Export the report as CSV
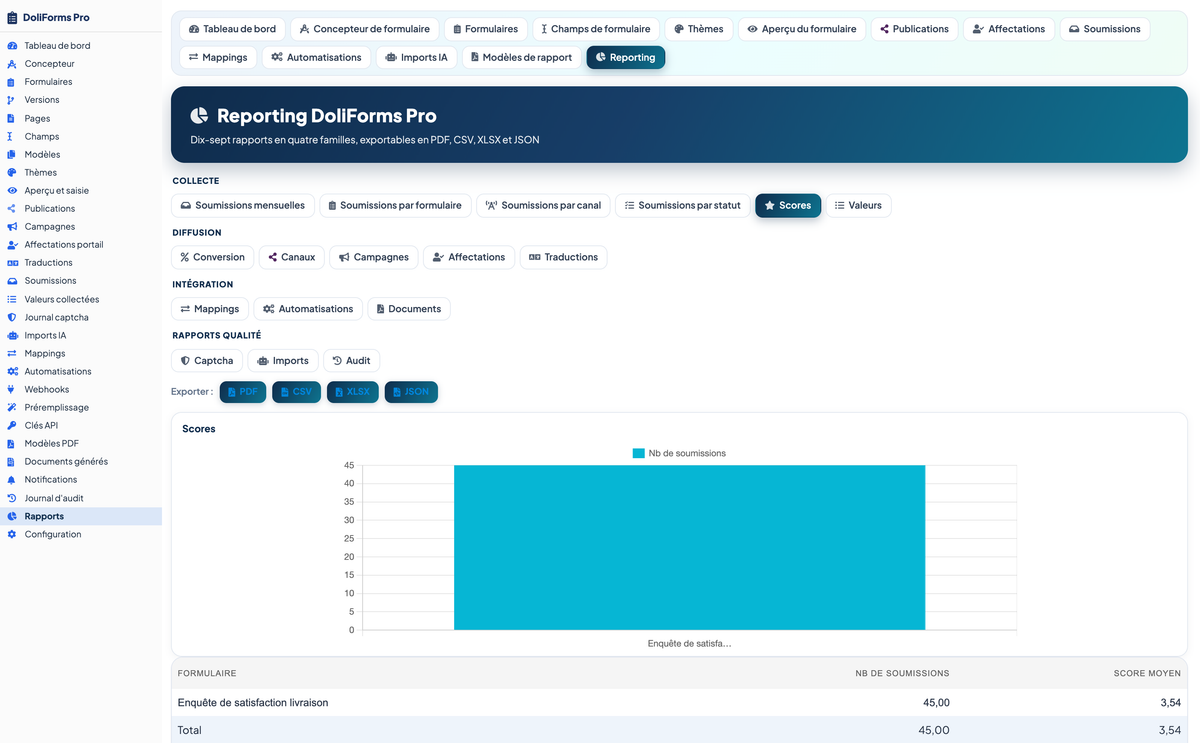 (x=296, y=392)
